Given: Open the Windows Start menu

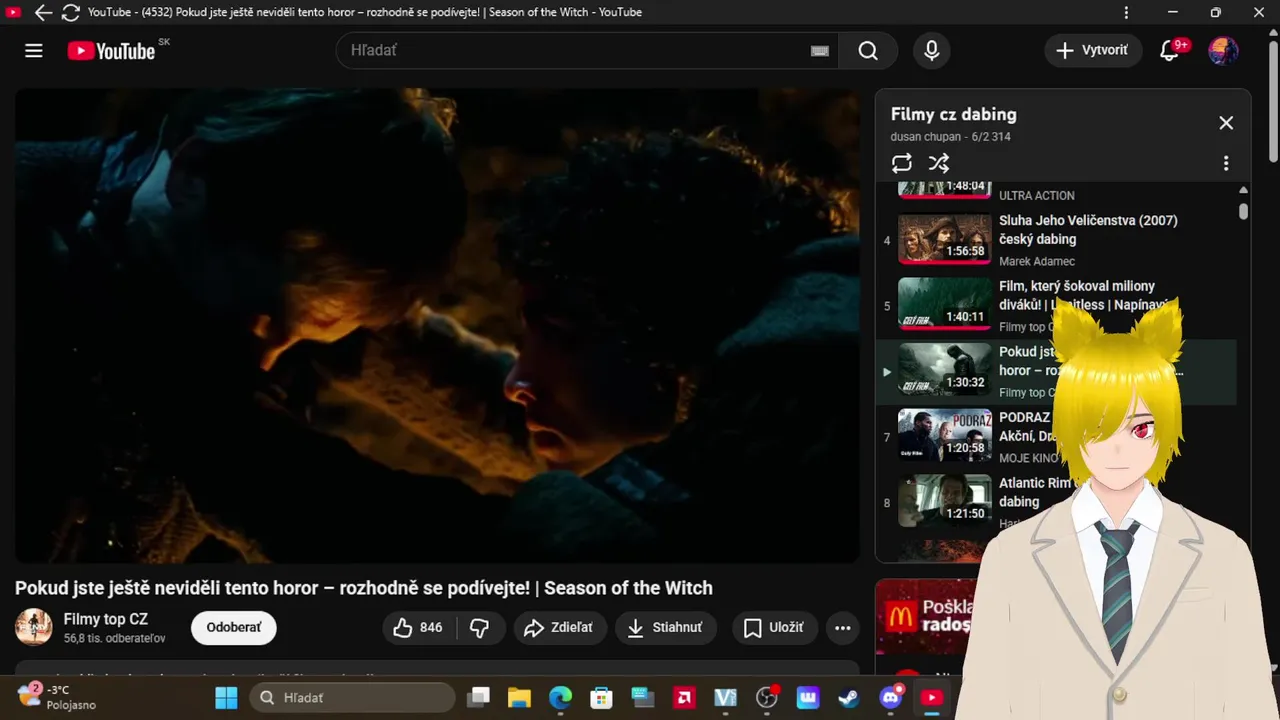Looking at the screenshot, I should [227, 697].
